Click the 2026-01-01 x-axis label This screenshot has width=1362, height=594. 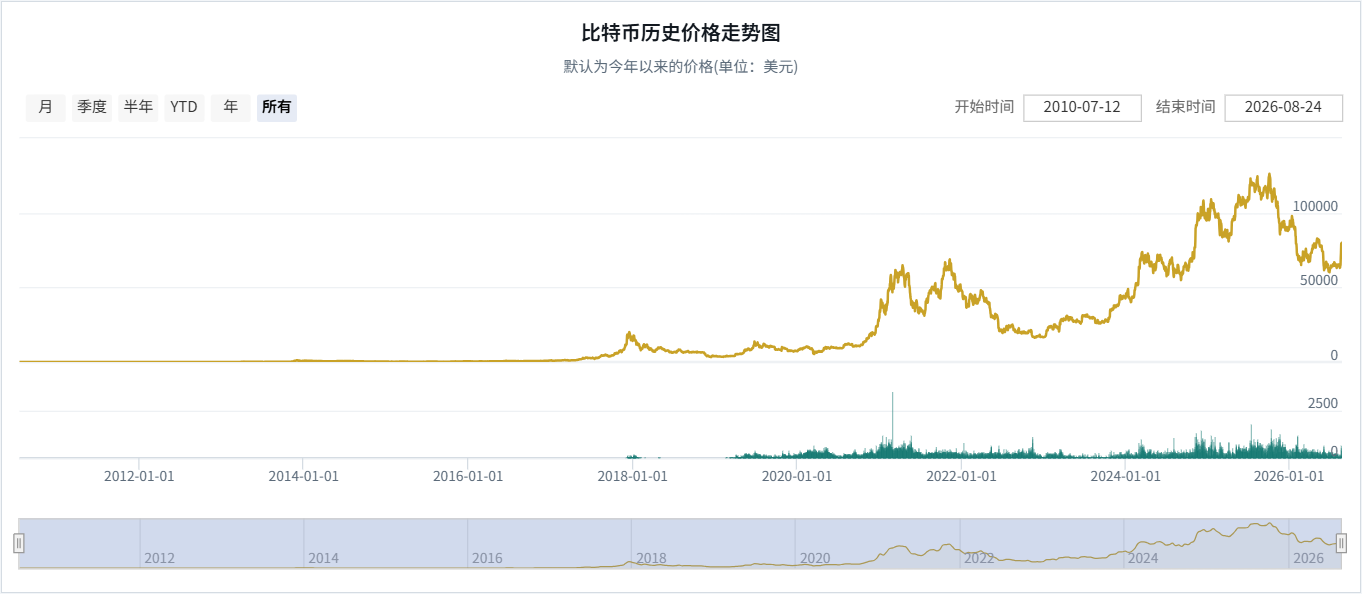1289,476
